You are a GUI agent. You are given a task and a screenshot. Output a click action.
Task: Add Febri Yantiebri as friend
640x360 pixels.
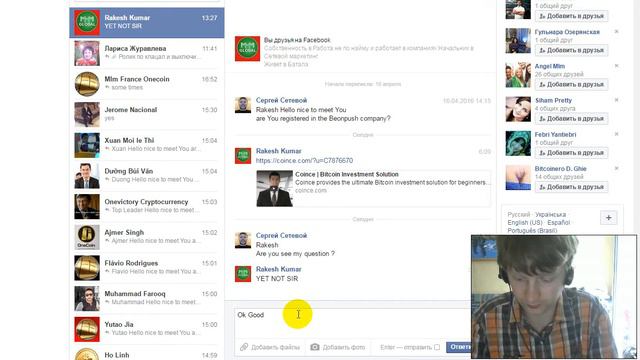pos(571,153)
